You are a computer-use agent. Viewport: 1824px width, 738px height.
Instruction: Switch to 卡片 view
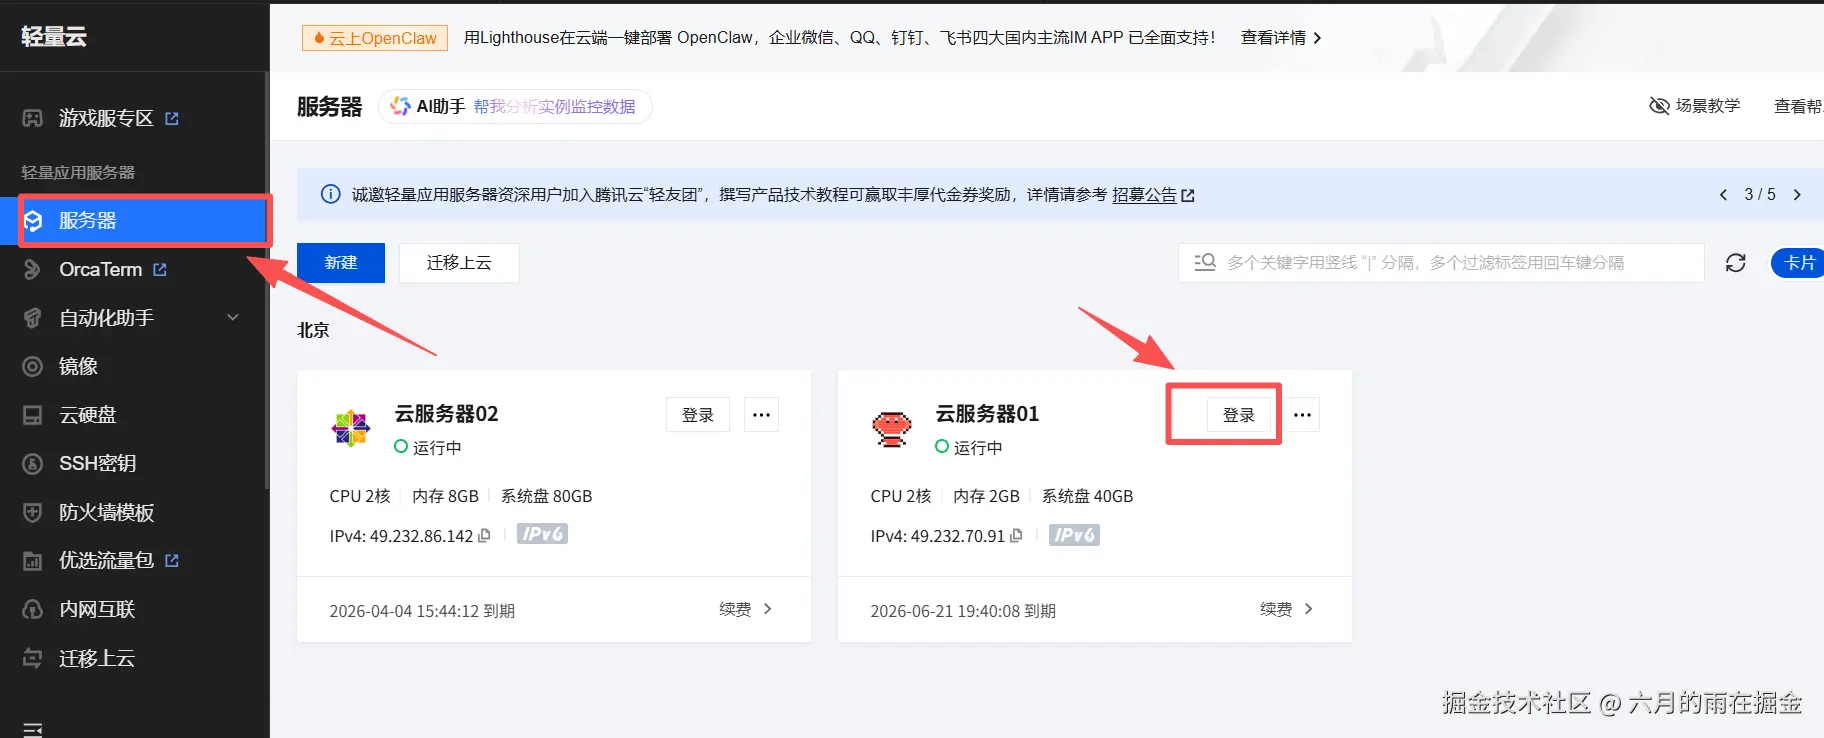click(x=1798, y=263)
